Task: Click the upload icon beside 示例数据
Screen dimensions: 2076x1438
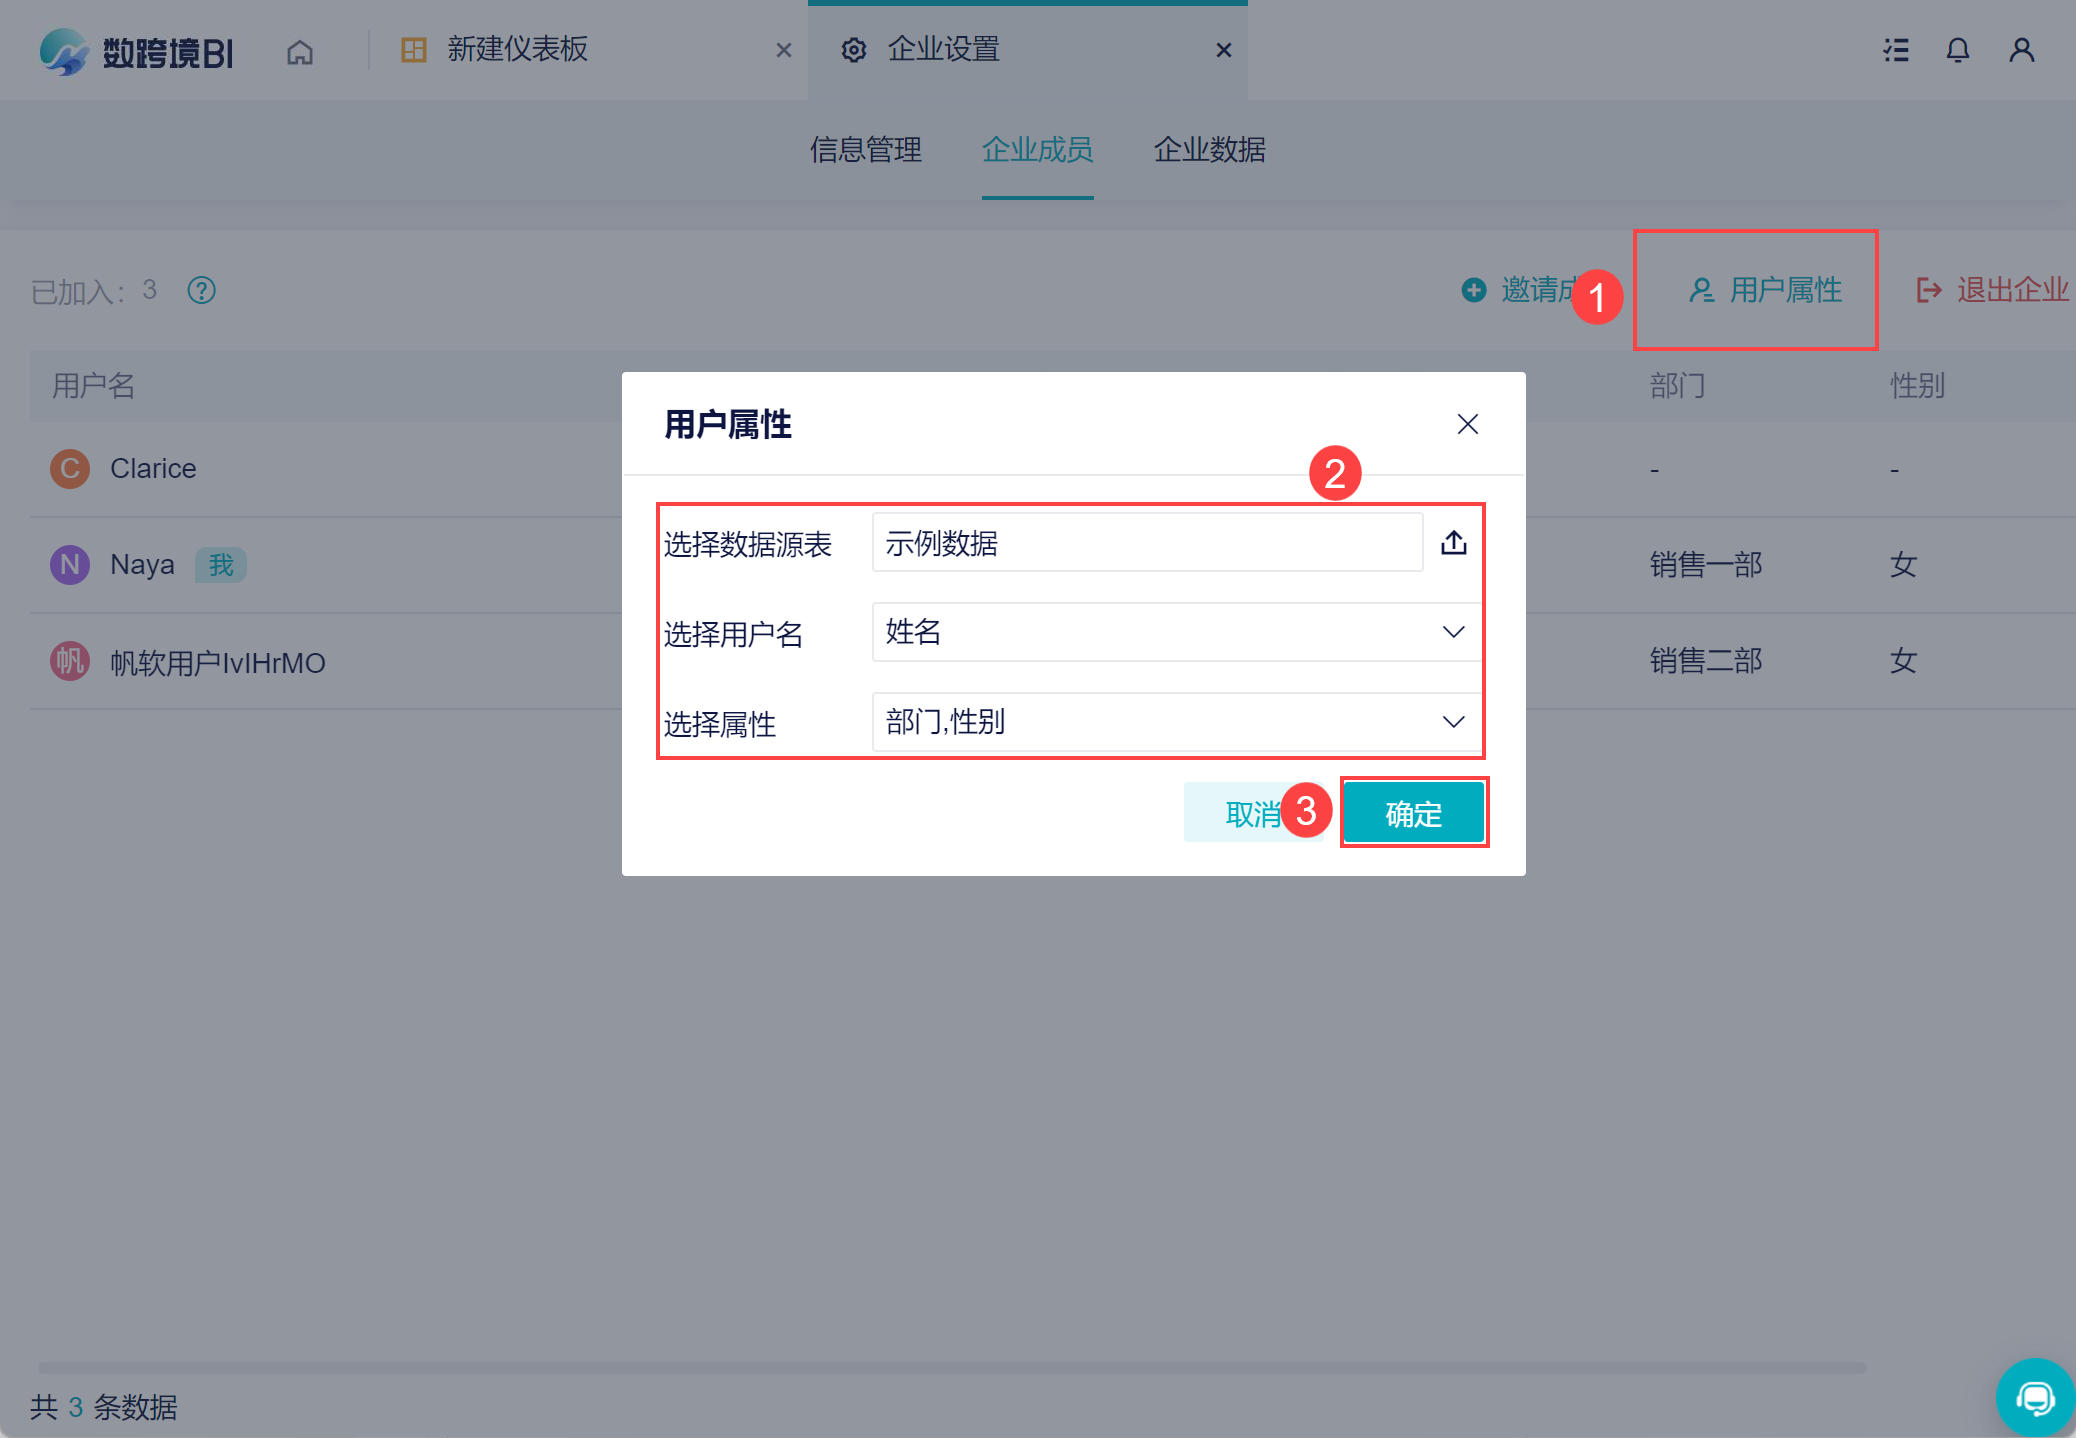Action: pyautogui.click(x=1454, y=543)
